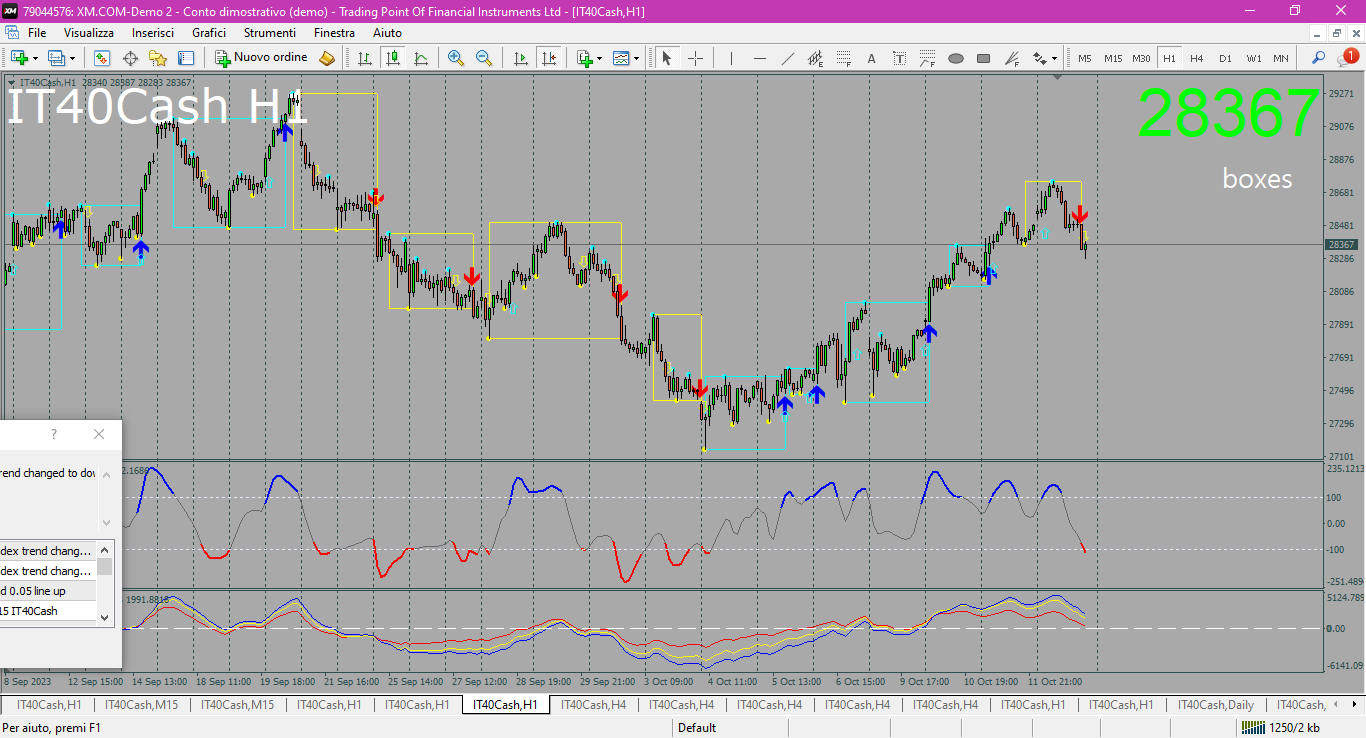Open new chart dropdown arrow
The image size is (1366, 738).
point(35,58)
